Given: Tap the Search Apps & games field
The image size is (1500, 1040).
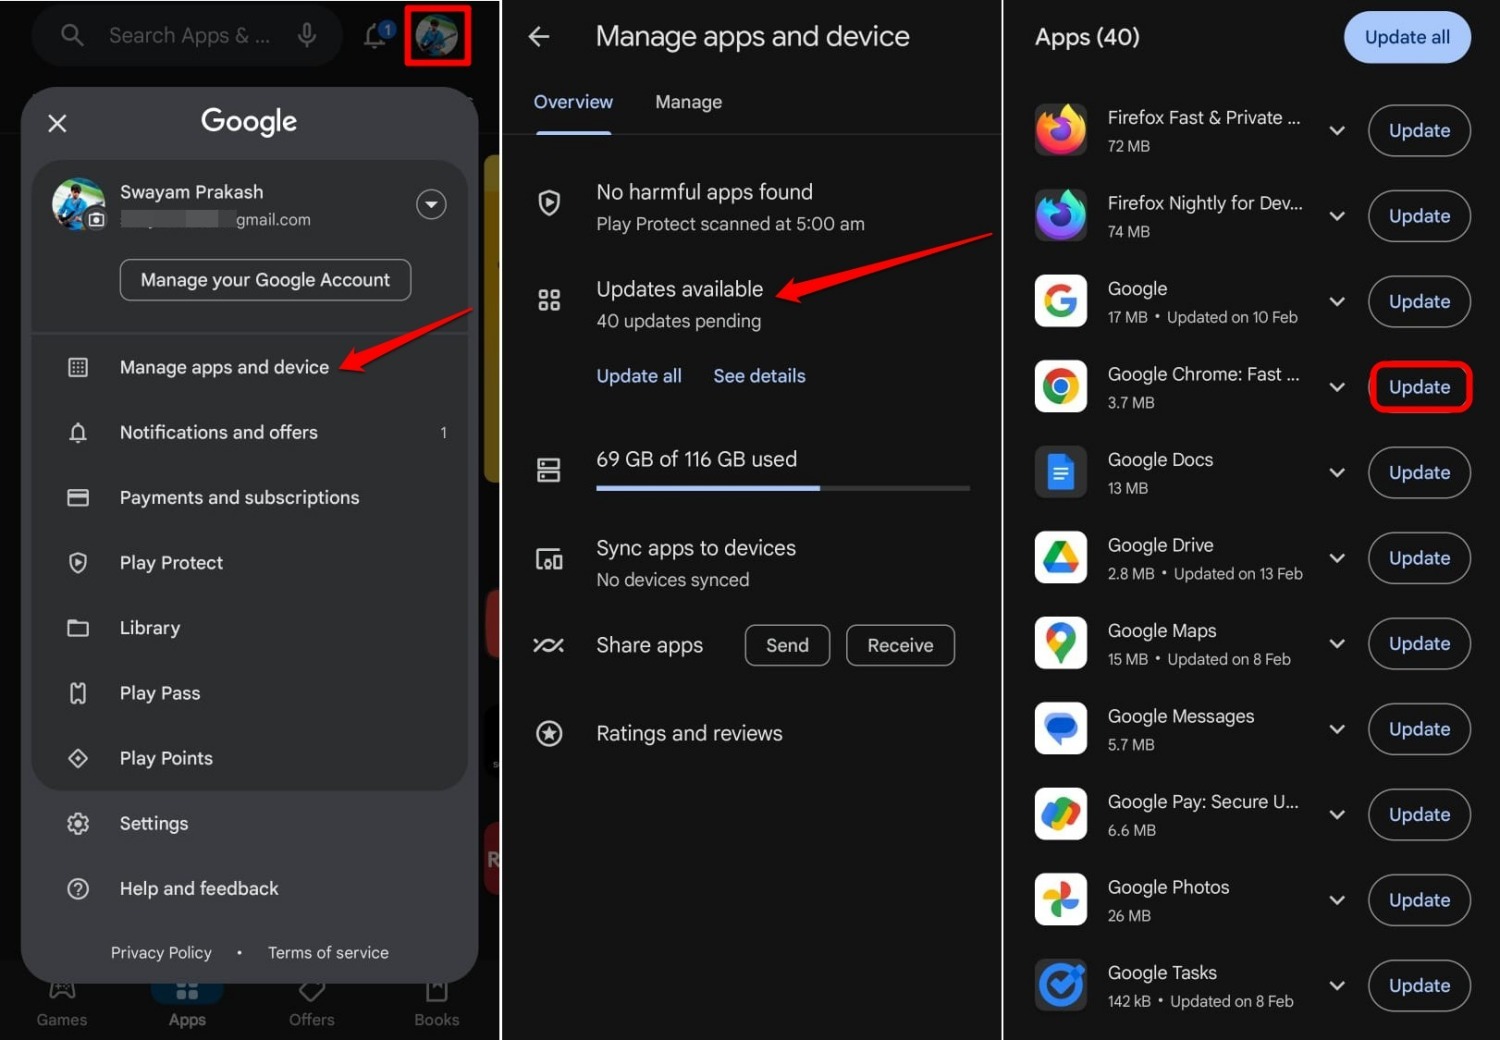Looking at the screenshot, I should click(x=189, y=35).
